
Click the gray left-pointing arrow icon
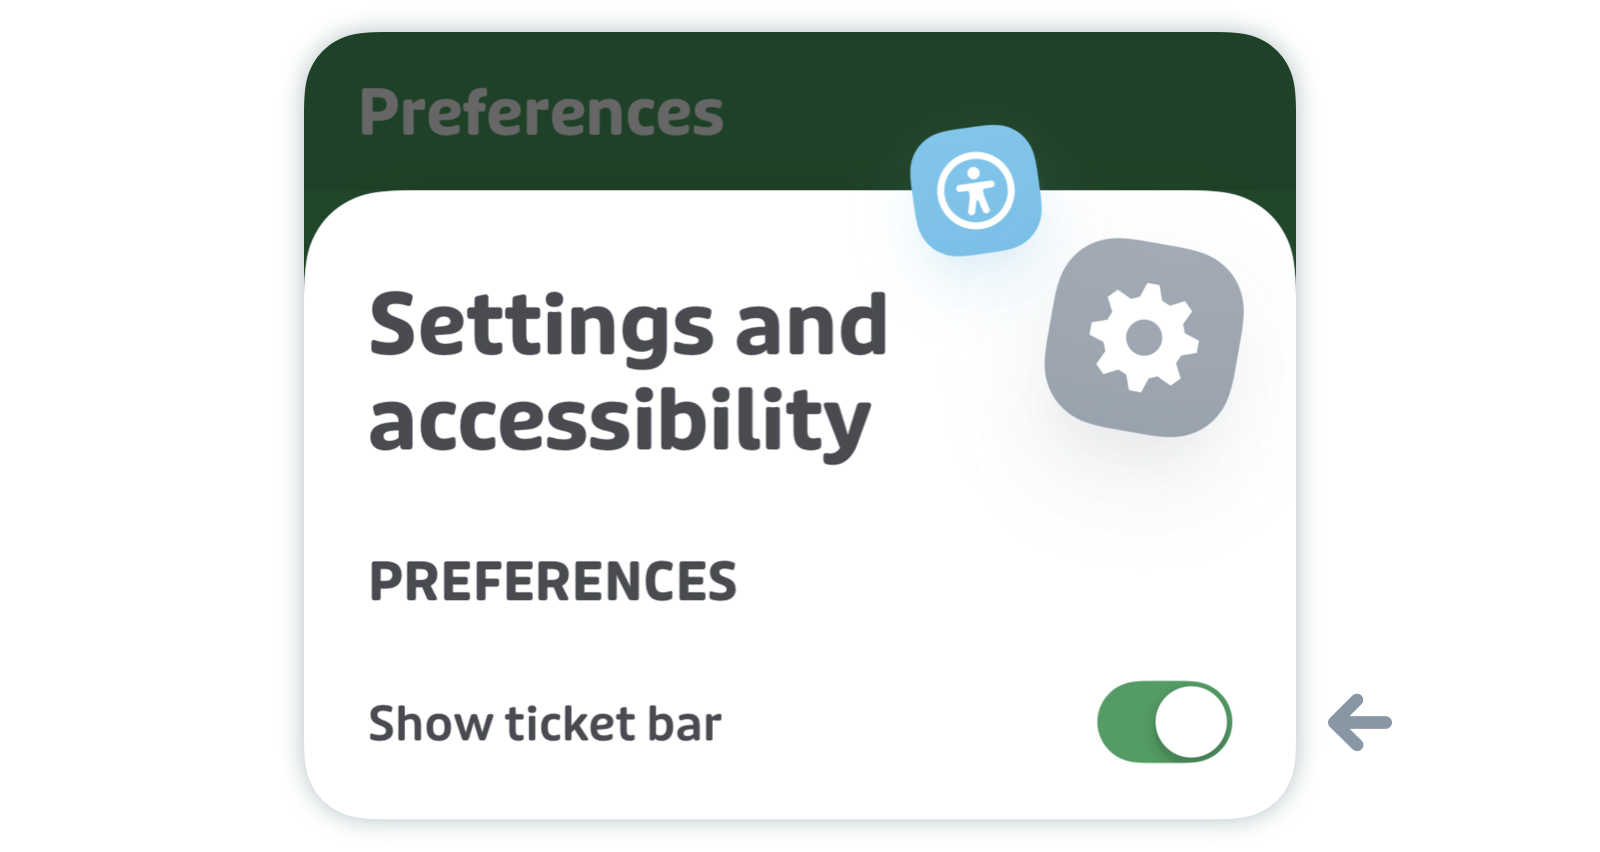tap(1360, 722)
